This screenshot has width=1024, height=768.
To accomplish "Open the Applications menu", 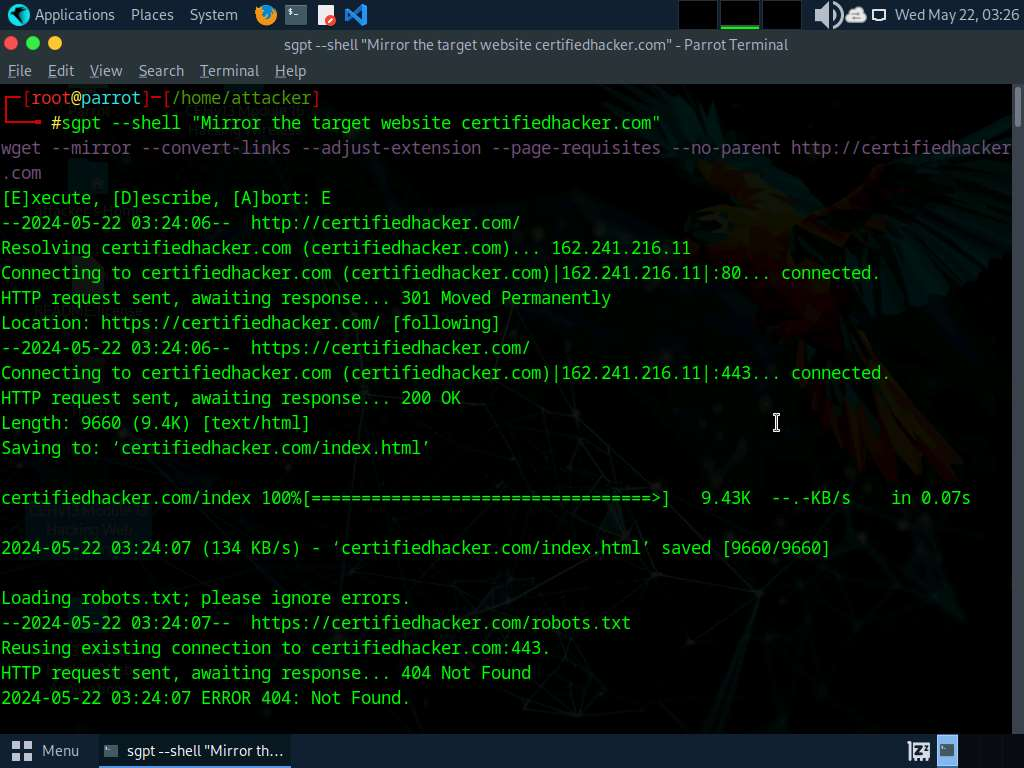I will [x=62, y=15].
